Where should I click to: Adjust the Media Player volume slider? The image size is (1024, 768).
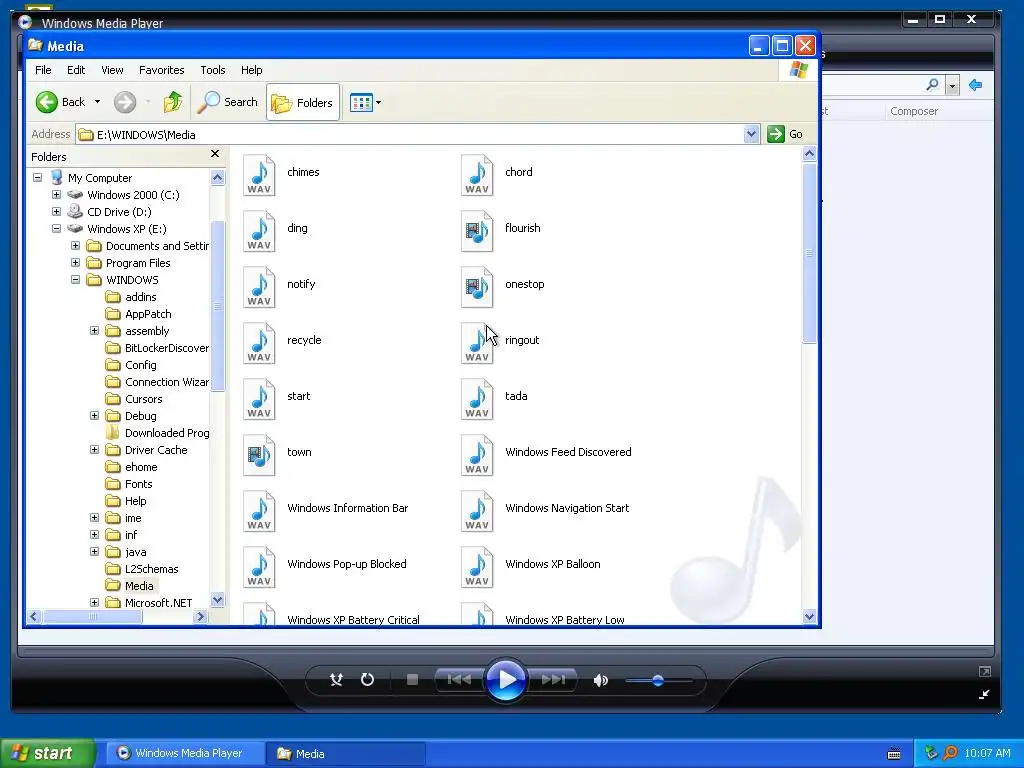click(658, 680)
